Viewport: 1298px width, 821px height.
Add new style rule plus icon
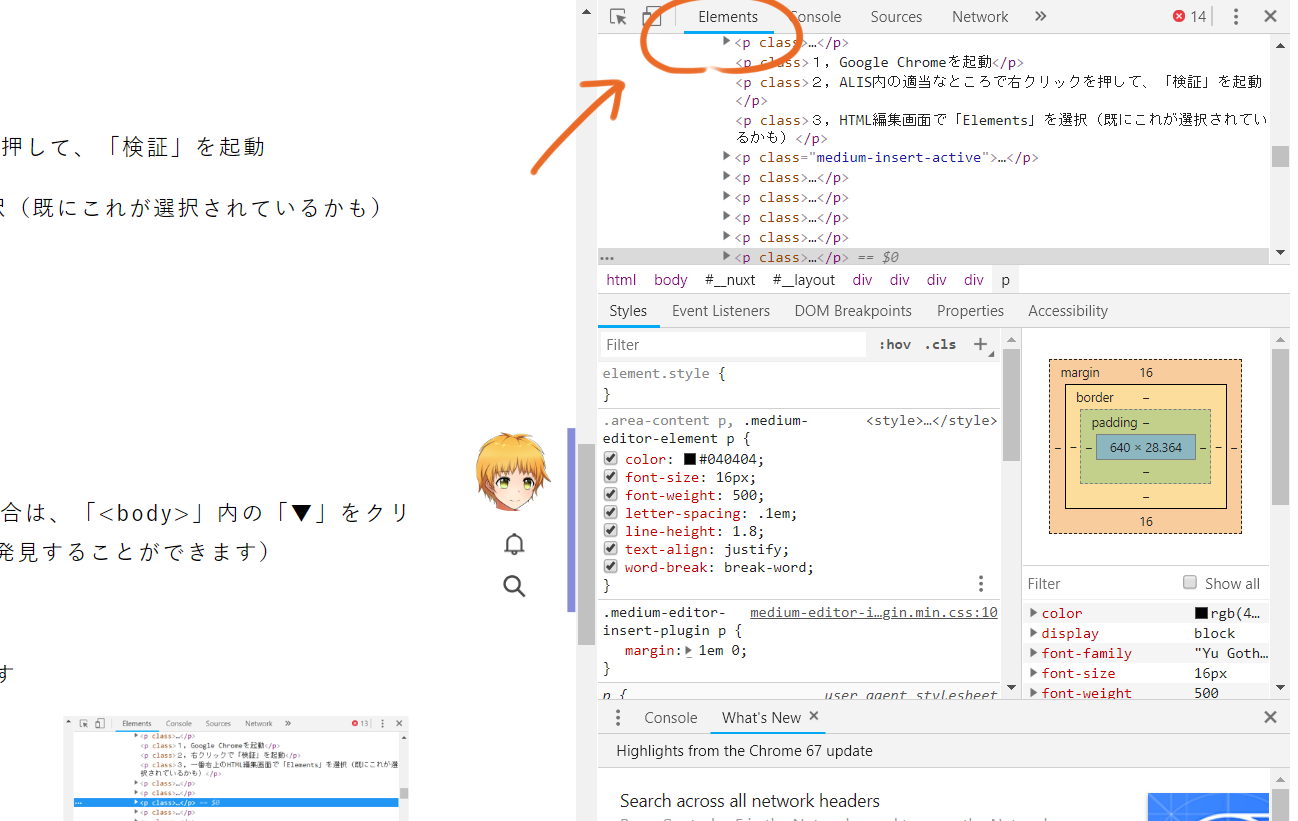click(x=981, y=344)
